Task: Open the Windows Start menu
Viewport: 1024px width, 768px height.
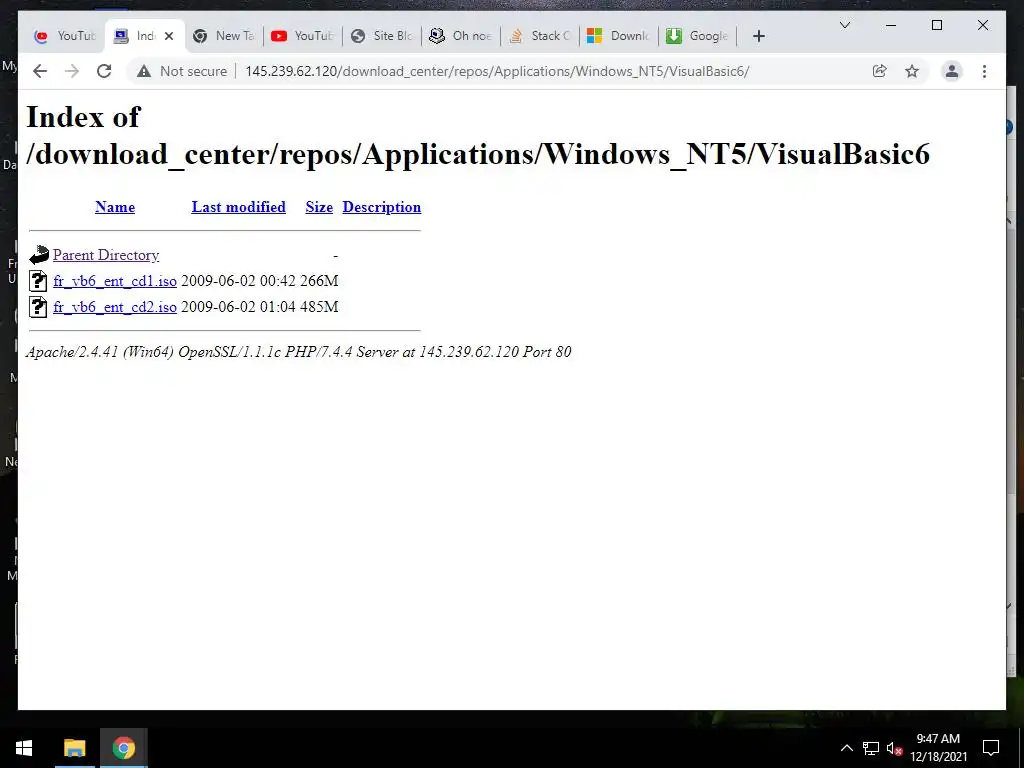Action: (x=24, y=748)
